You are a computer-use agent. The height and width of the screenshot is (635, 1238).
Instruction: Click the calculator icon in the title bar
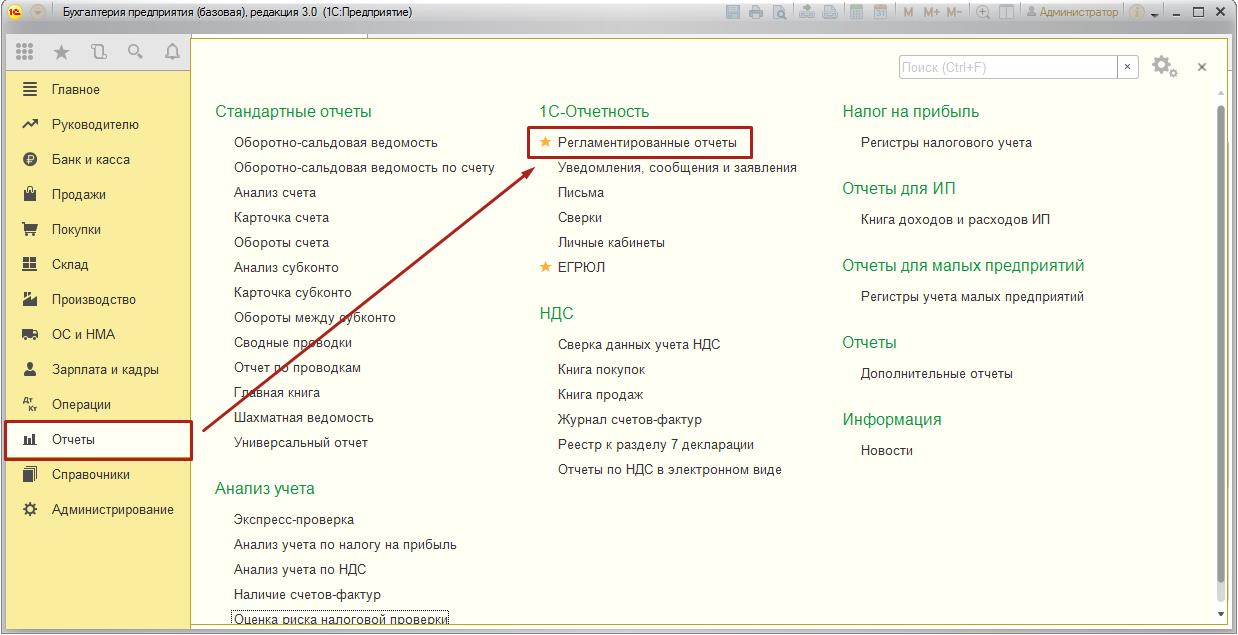coord(858,12)
